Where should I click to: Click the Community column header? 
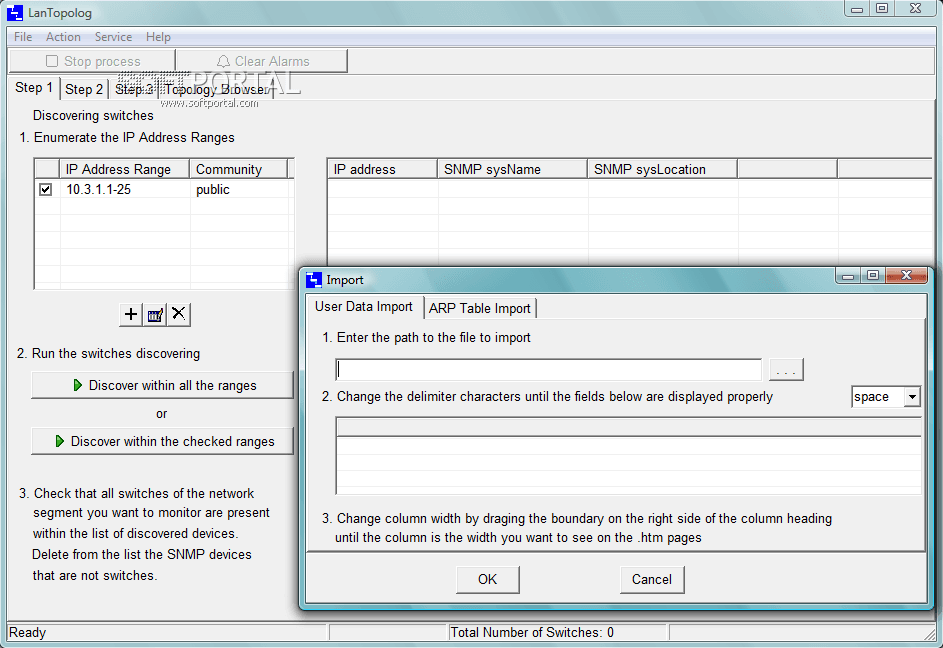click(239, 169)
